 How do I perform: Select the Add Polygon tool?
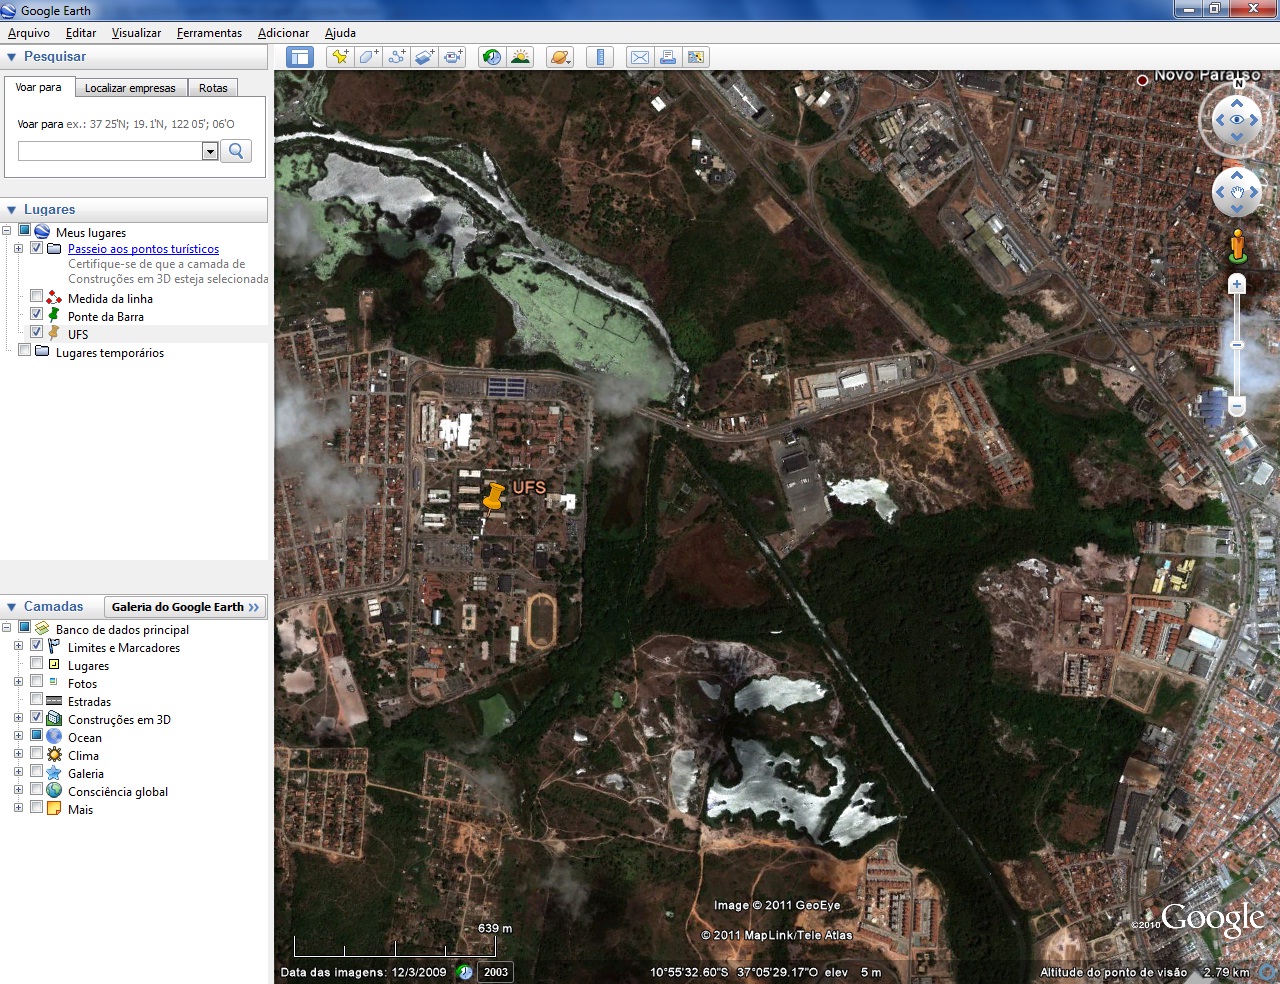click(367, 57)
